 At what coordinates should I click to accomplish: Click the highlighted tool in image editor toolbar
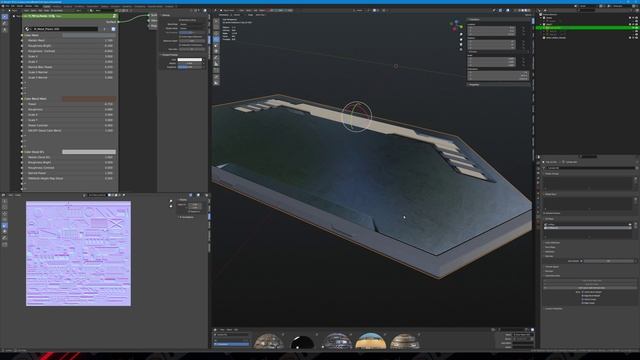(4, 225)
